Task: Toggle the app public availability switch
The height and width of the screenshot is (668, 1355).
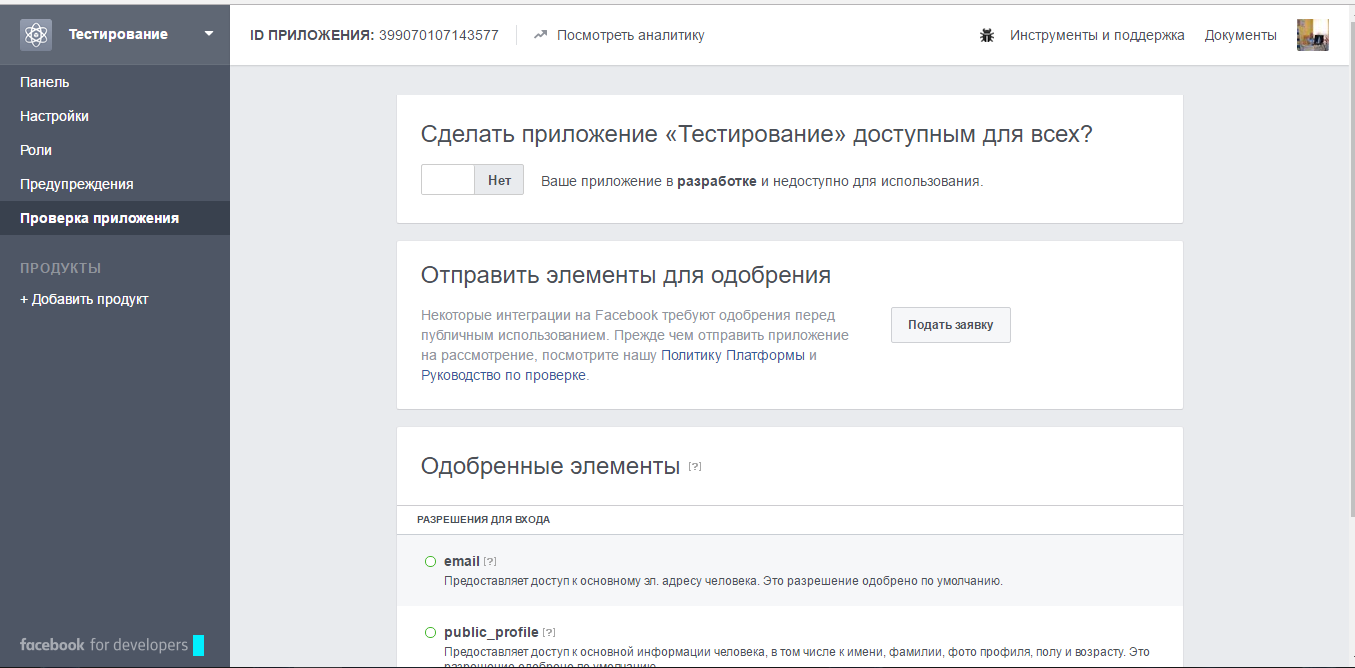Action: coord(472,180)
